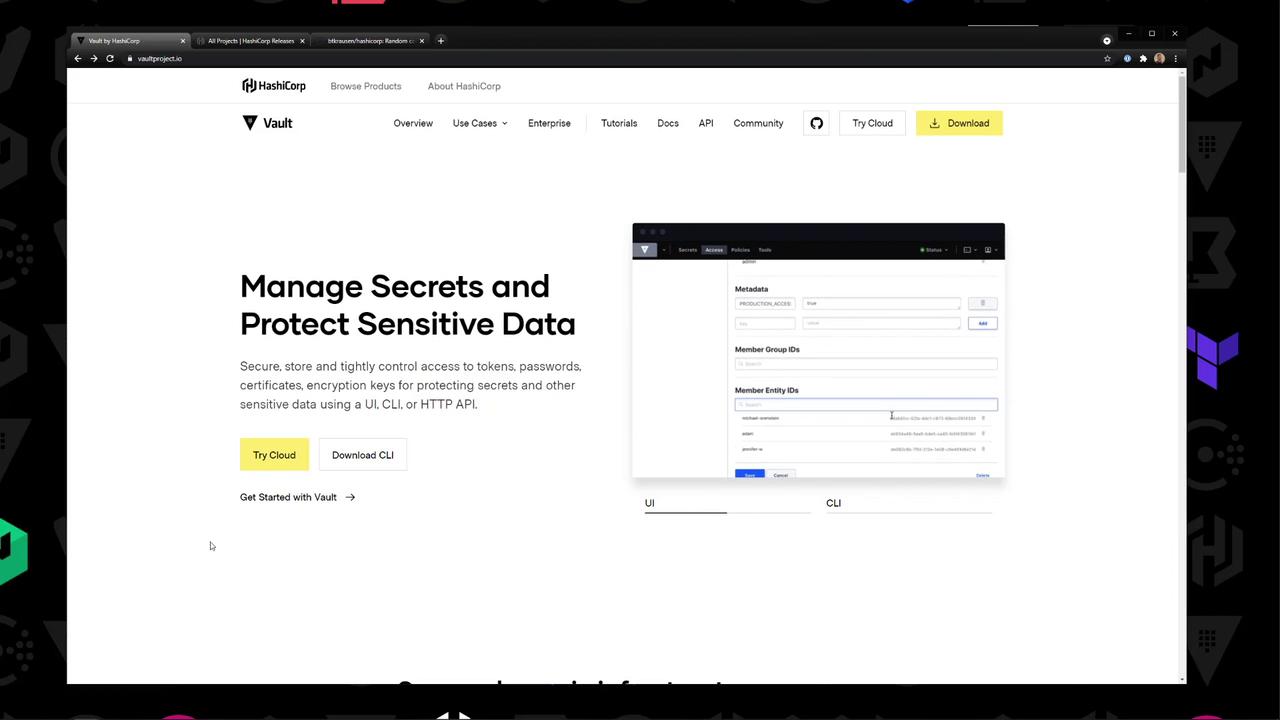Viewport: 1280px width, 720px height.
Task: Open the Overview nav item
Action: [413, 123]
